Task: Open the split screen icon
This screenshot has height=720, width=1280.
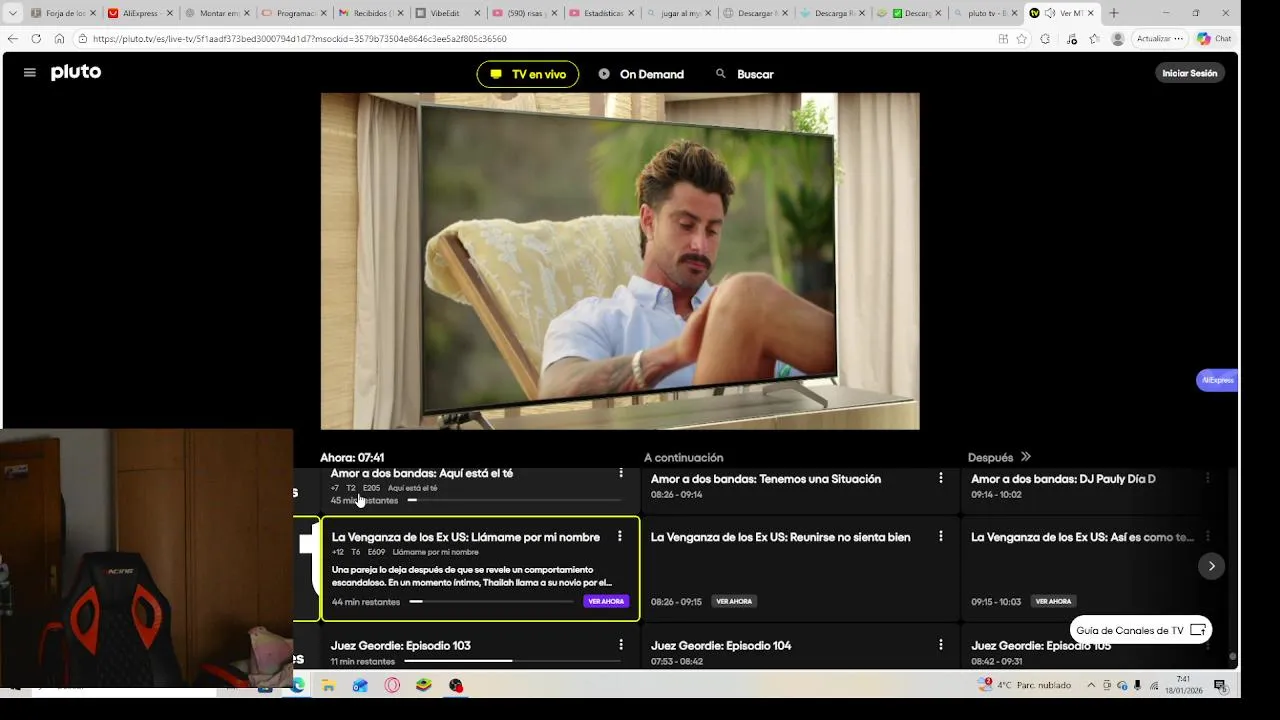Action: (x=1003, y=39)
